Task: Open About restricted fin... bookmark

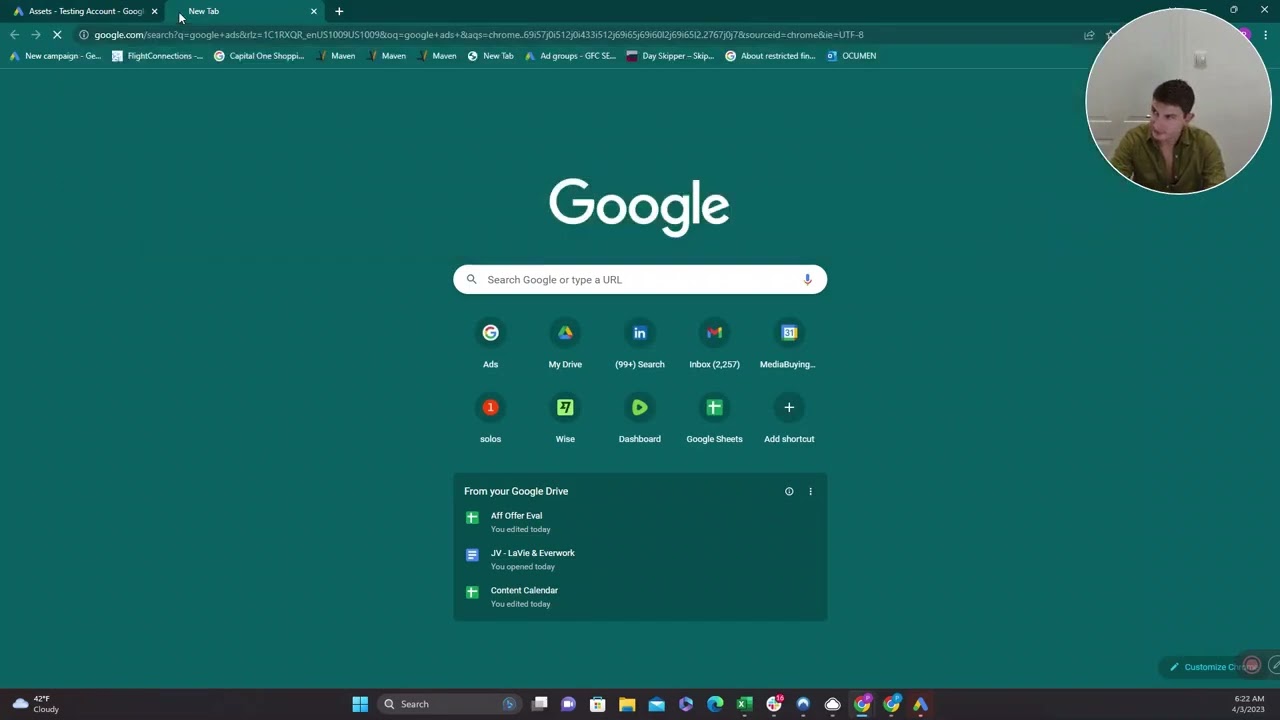Action: [x=770, y=56]
